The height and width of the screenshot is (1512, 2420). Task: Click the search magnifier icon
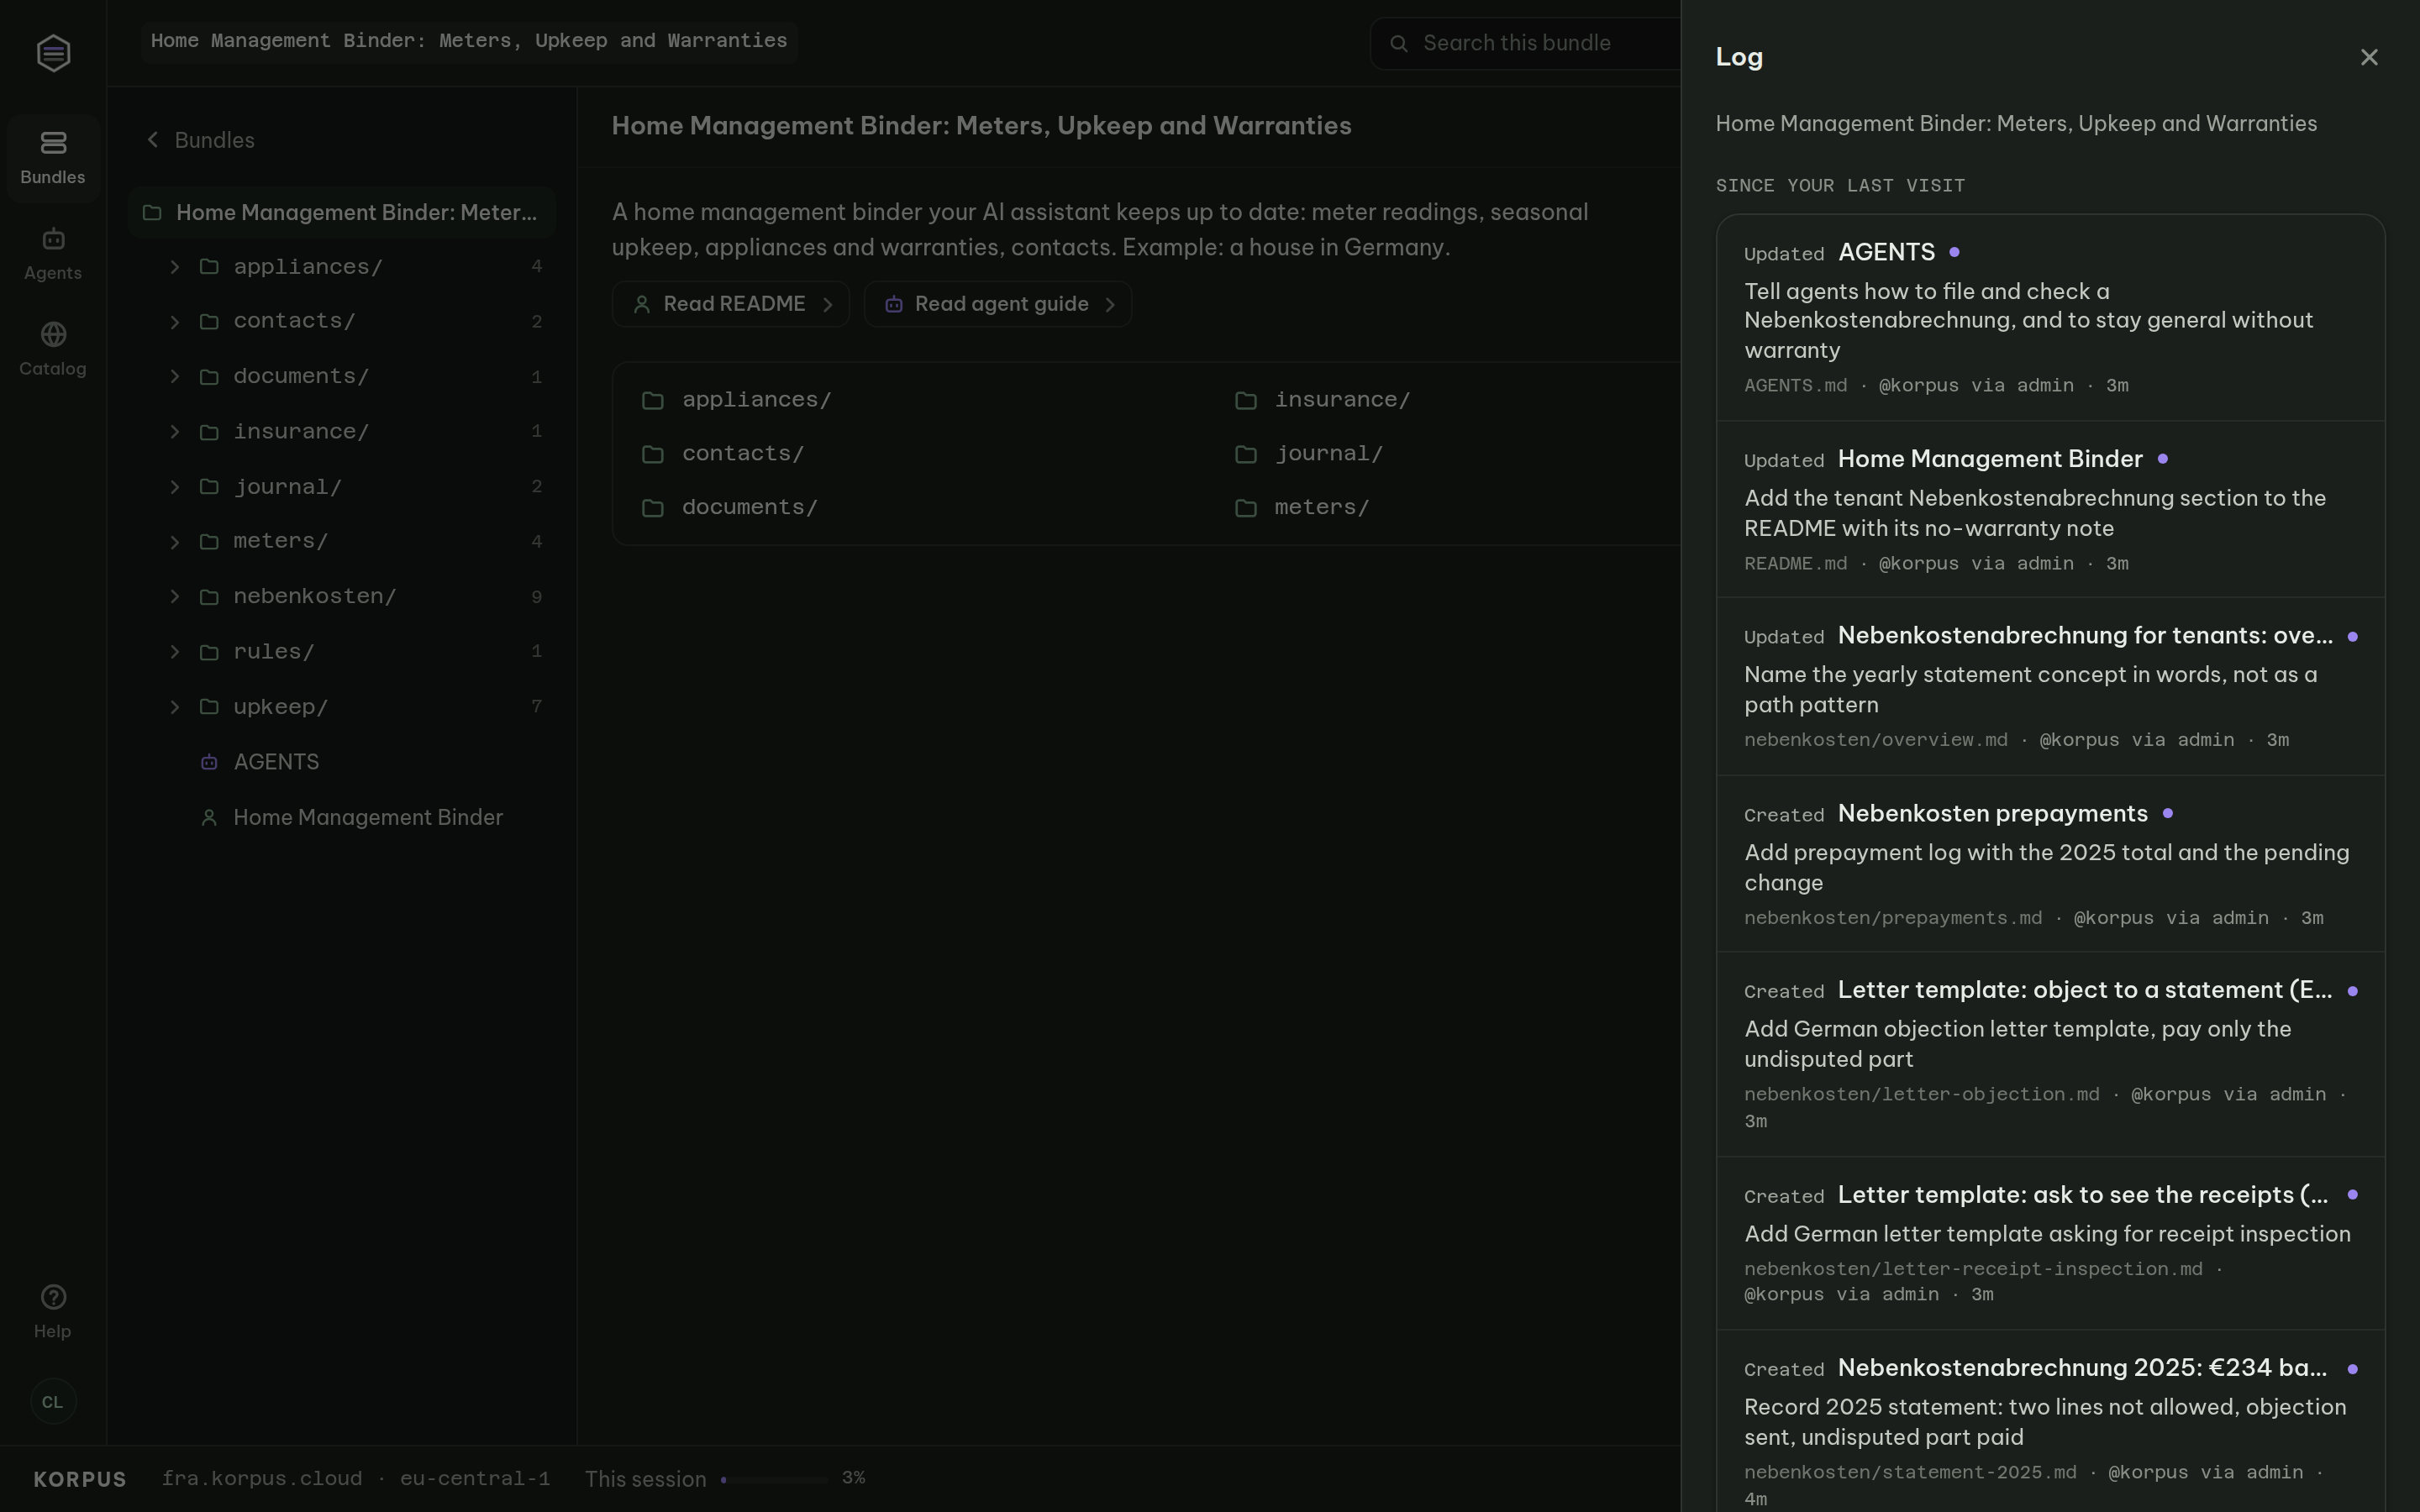tap(1399, 43)
